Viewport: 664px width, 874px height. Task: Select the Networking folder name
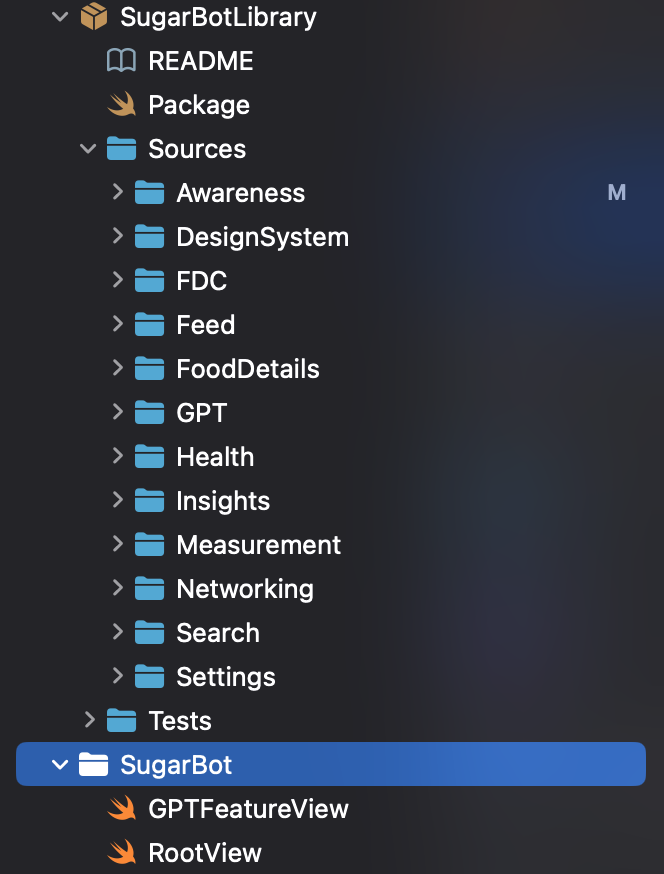[x=245, y=589]
